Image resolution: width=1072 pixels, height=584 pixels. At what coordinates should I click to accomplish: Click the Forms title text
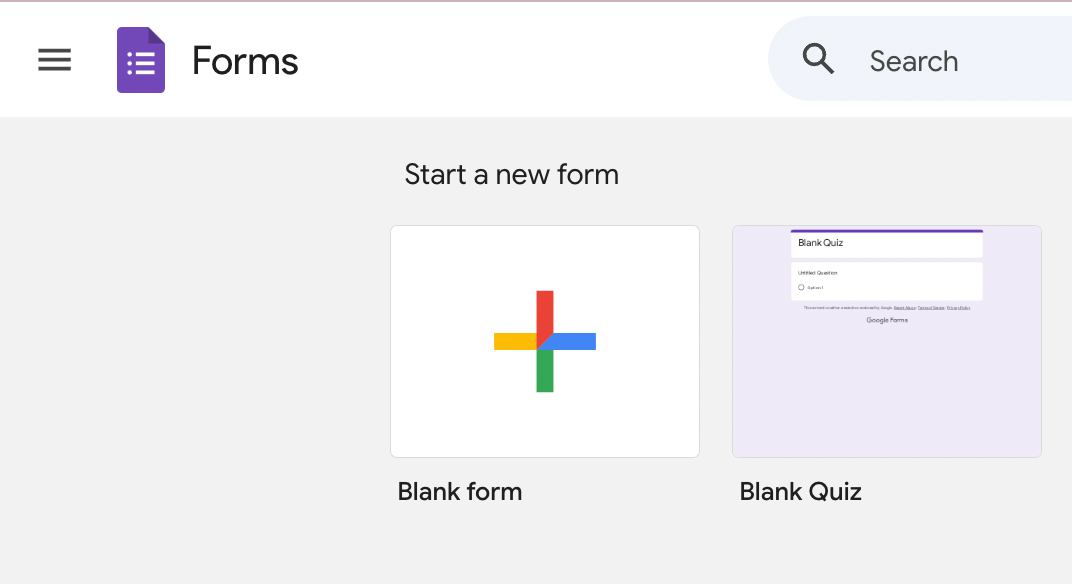[244, 60]
